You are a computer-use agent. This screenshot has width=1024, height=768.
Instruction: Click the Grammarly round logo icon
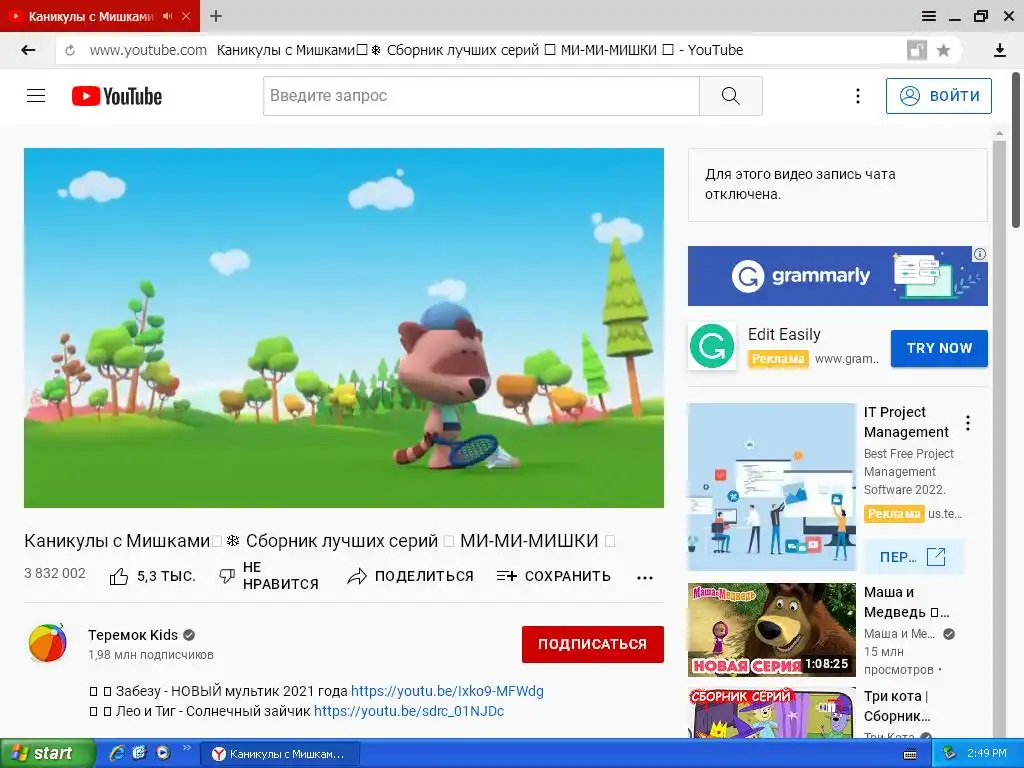pos(712,347)
